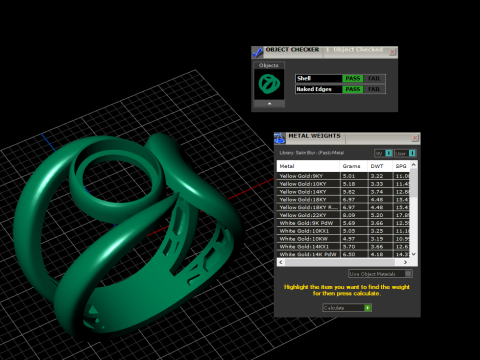Select the White Gold:14K PdW row

343,254
